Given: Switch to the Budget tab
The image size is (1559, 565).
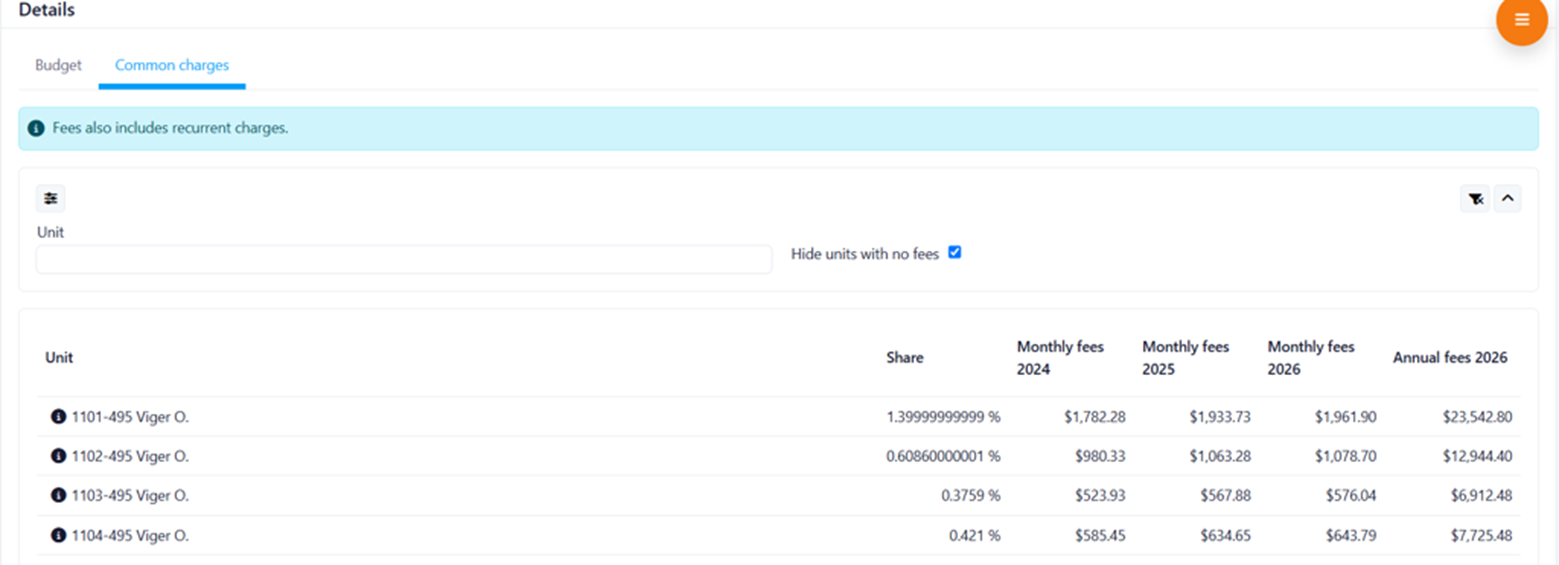Looking at the screenshot, I should (59, 65).
